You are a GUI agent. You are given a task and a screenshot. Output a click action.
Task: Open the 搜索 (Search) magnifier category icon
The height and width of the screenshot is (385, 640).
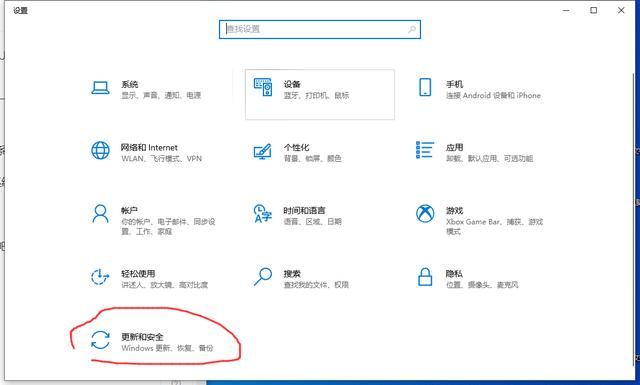pos(263,277)
